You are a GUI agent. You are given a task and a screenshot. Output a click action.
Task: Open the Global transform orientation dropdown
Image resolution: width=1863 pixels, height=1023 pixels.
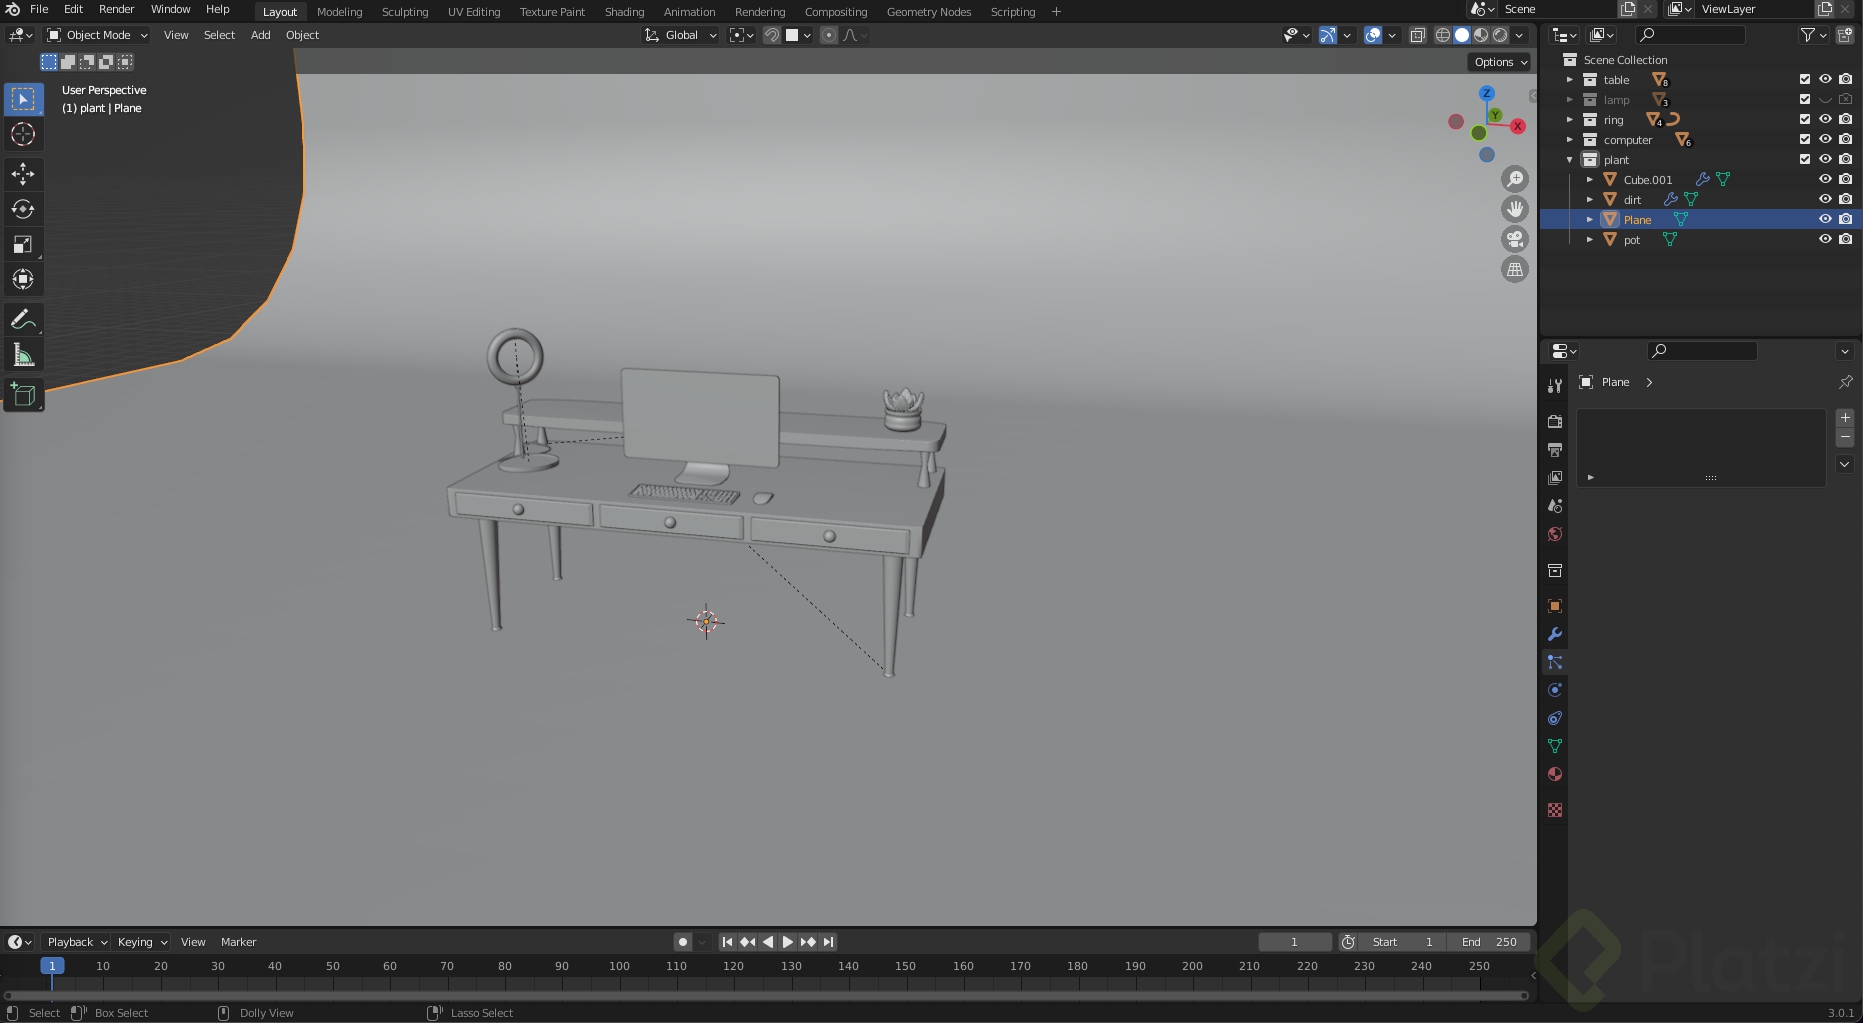click(x=680, y=35)
